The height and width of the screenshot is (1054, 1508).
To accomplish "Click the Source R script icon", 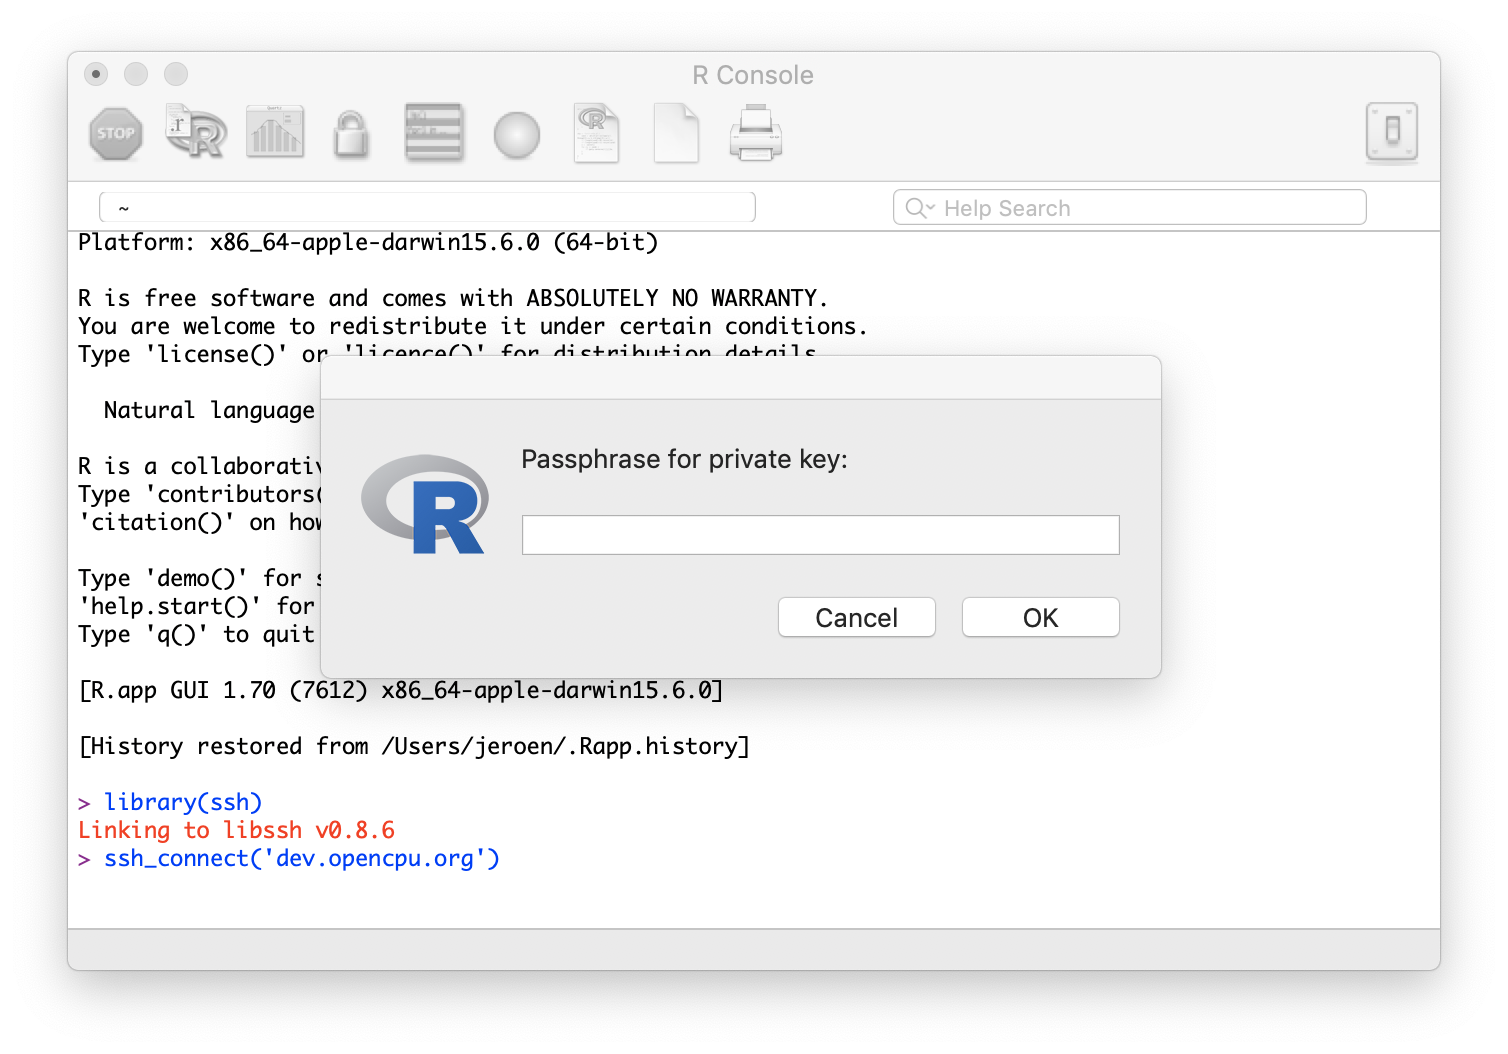I will tap(196, 134).
